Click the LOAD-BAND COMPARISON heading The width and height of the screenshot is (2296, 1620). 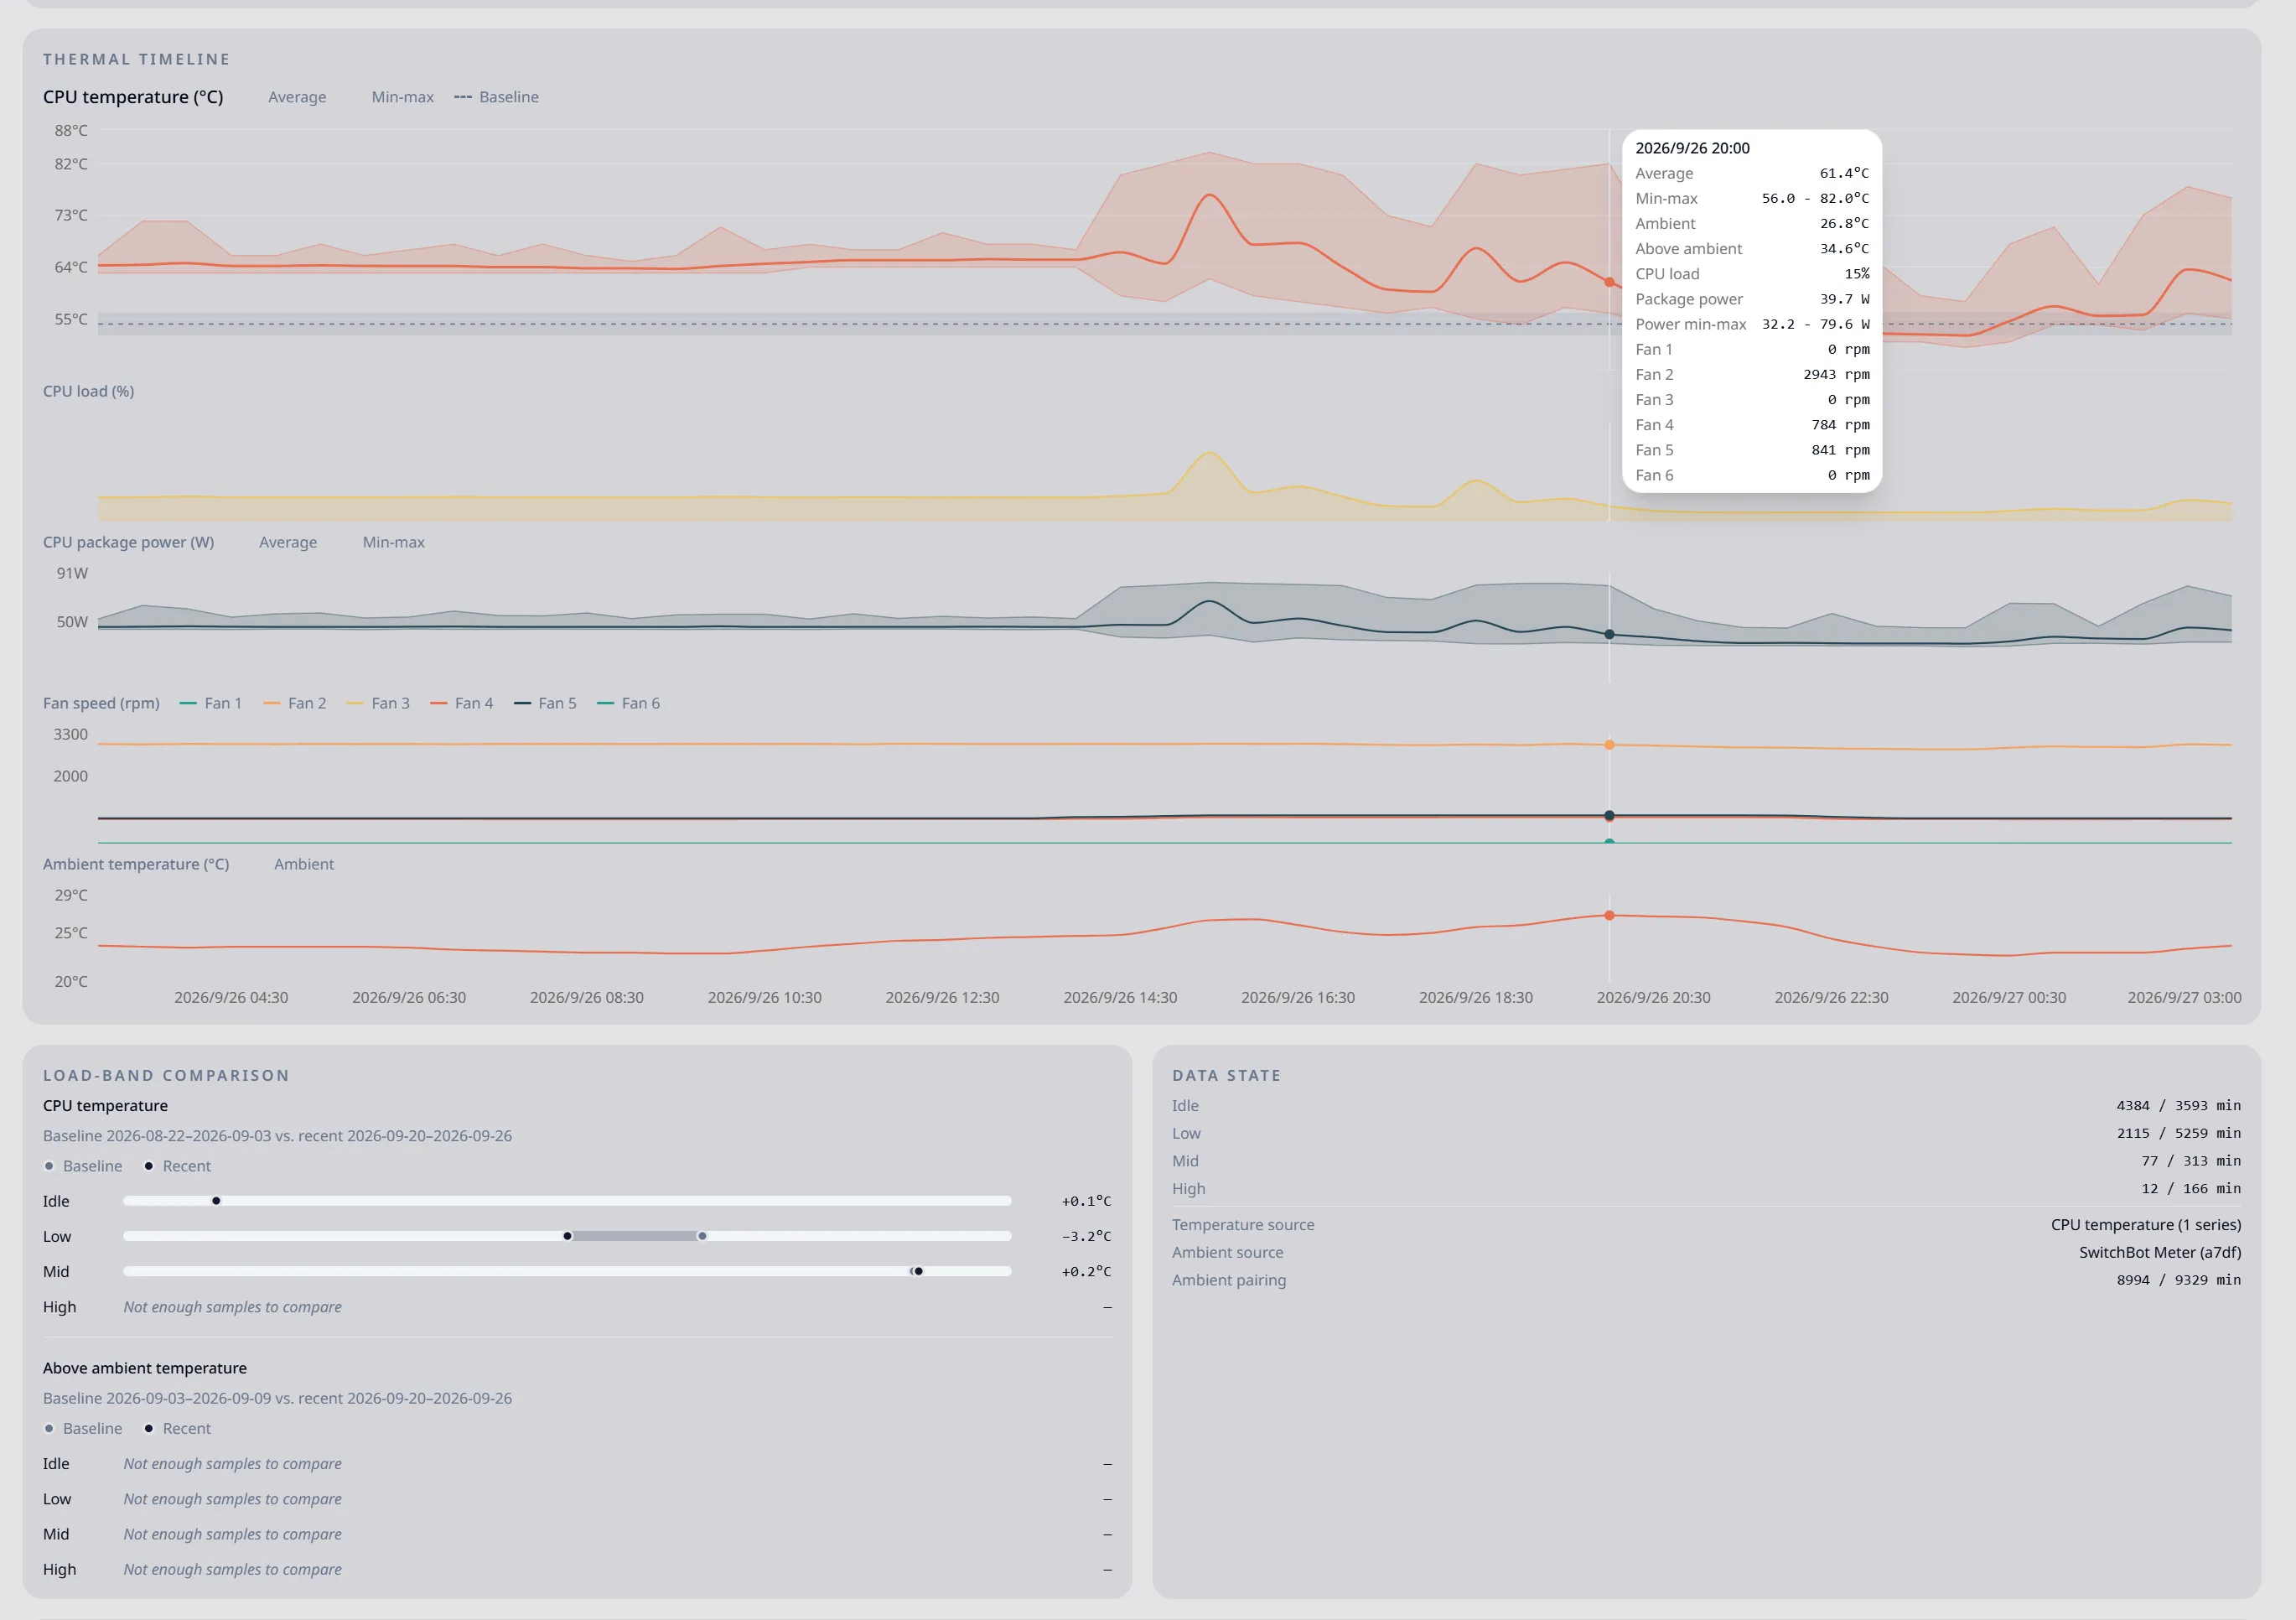[x=166, y=1075]
